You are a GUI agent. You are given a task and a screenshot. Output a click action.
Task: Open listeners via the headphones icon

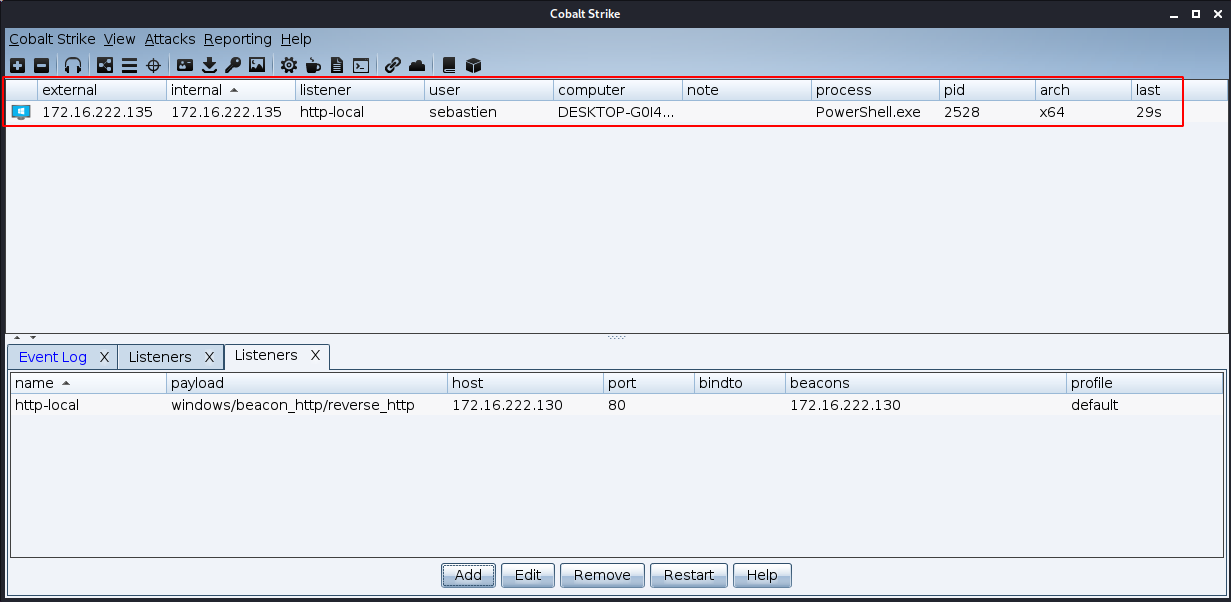click(73, 66)
